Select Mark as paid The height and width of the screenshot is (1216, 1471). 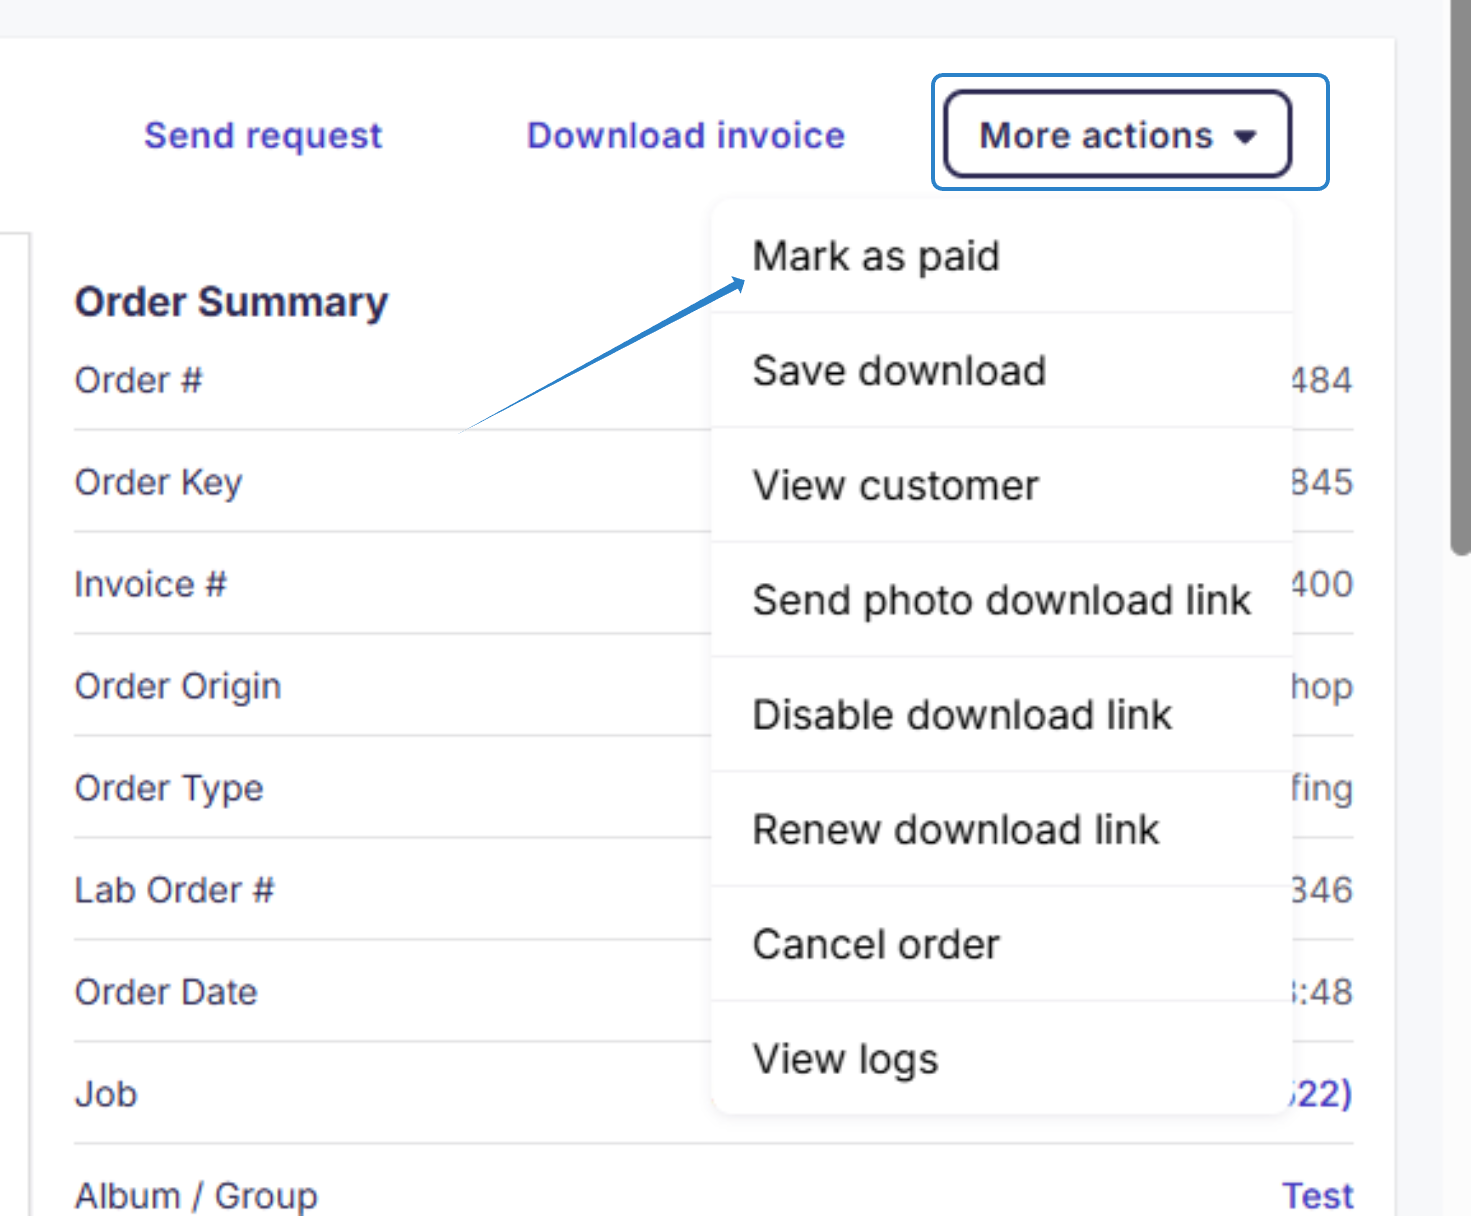click(876, 256)
